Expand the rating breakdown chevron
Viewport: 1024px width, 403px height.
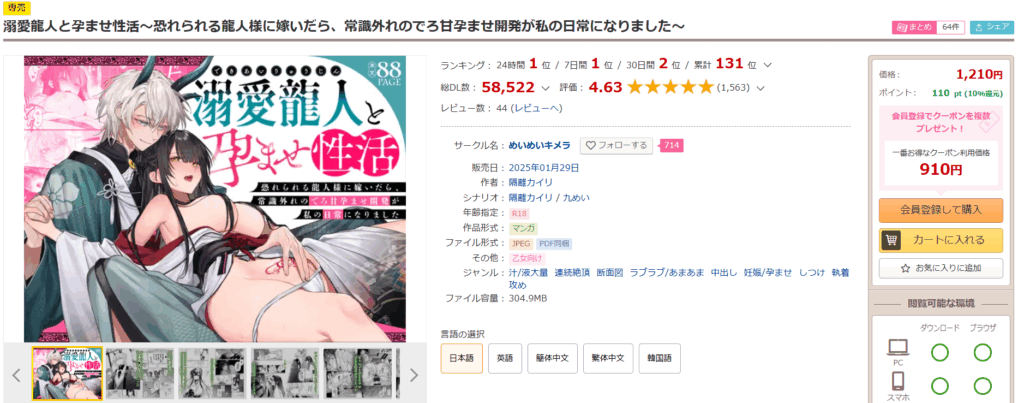(760, 88)
